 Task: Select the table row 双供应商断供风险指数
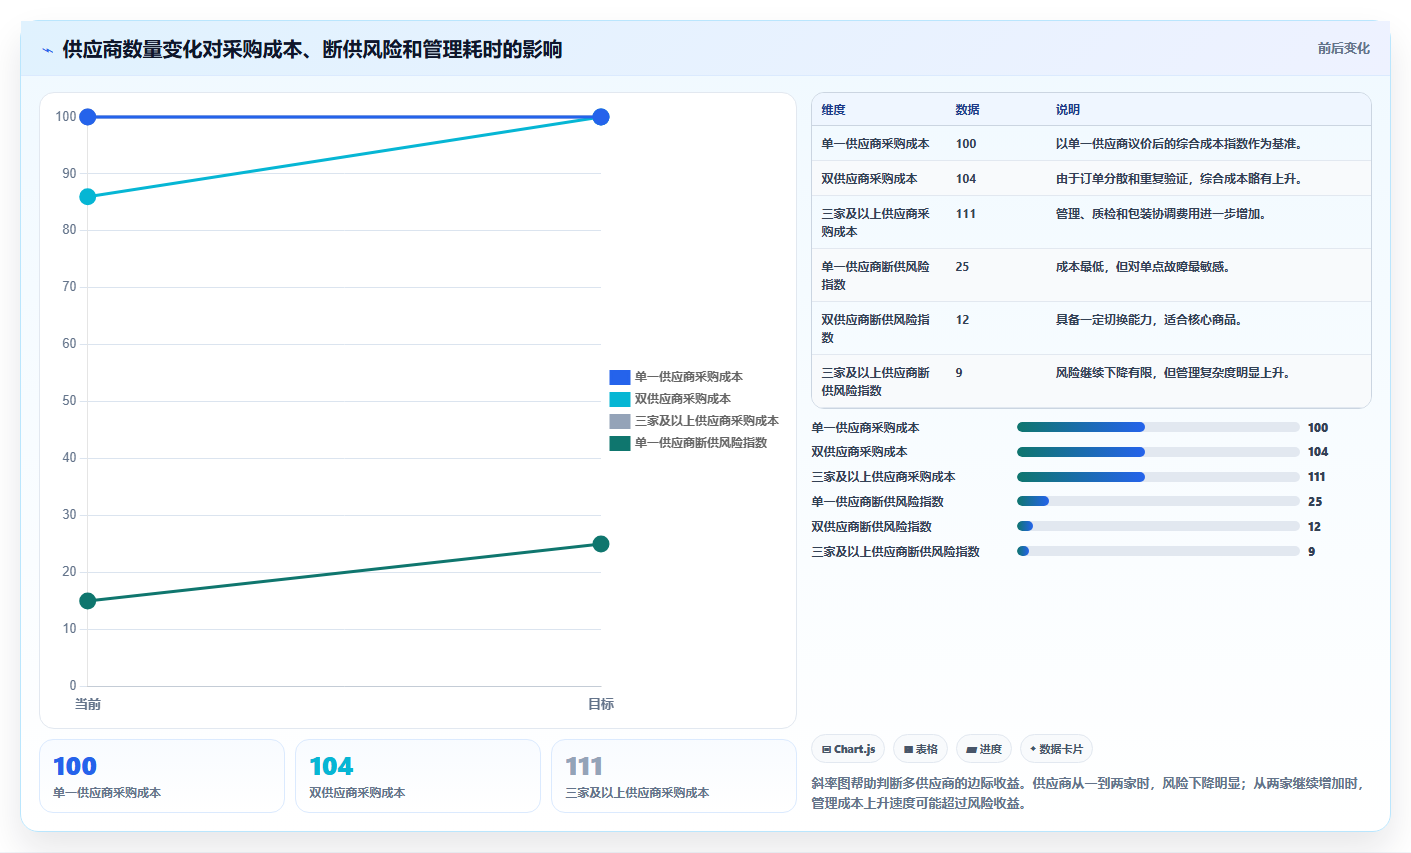[1091, 328]
